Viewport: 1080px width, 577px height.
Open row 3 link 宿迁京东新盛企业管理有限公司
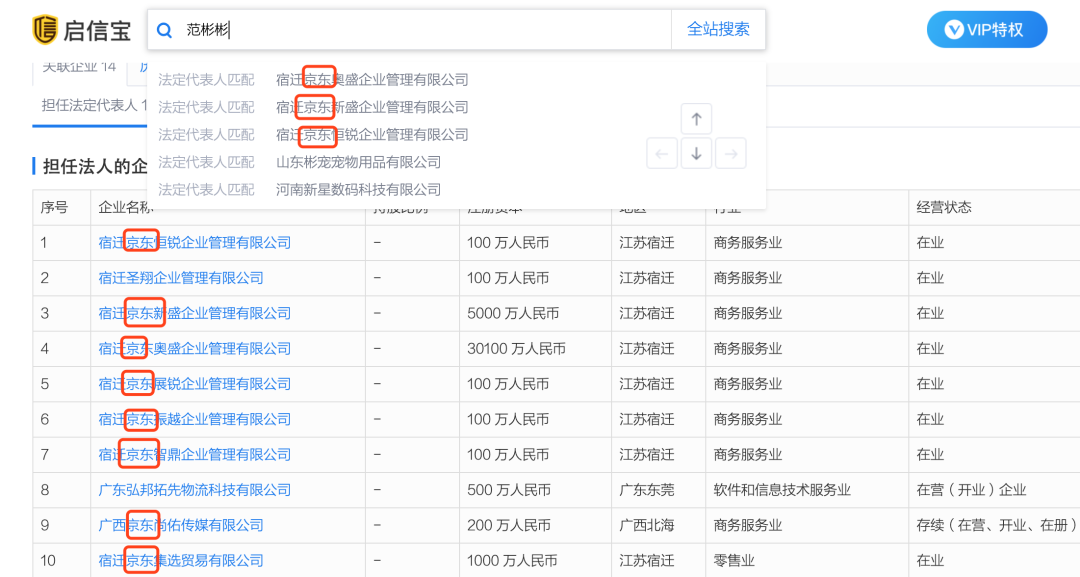(x=195, y=313)
